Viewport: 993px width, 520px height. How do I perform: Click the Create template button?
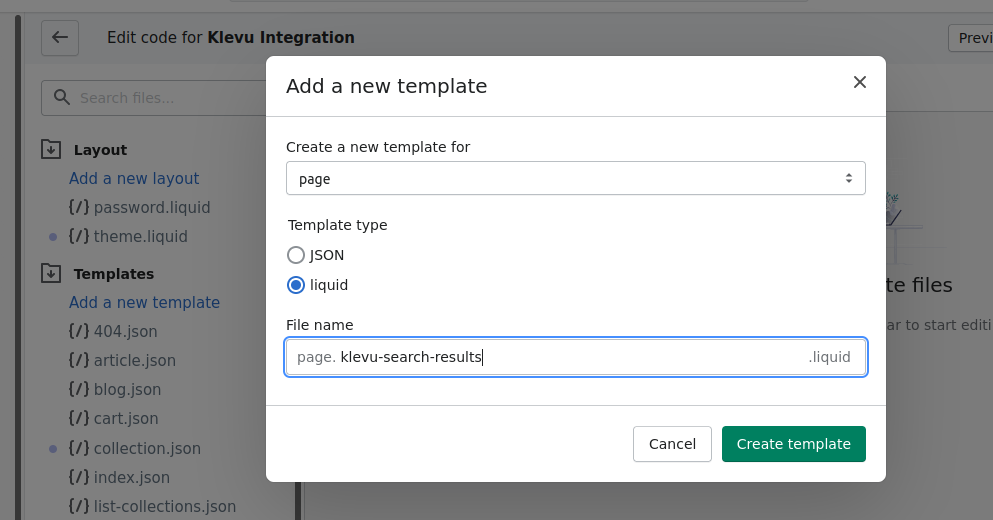(793, 444)
